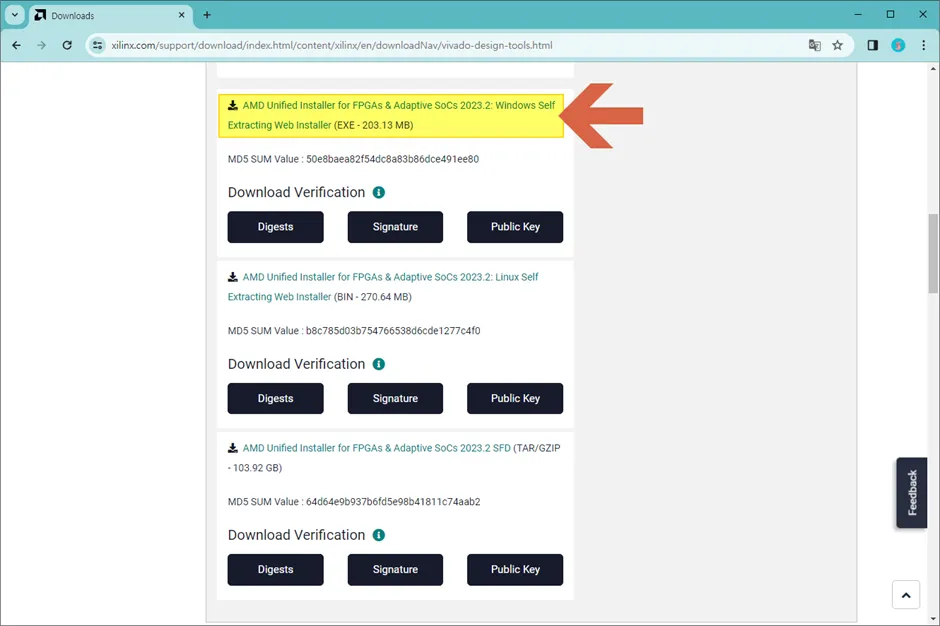View site information icon in address bar
This screenshot has height=626, width=940.
point(98,45)
